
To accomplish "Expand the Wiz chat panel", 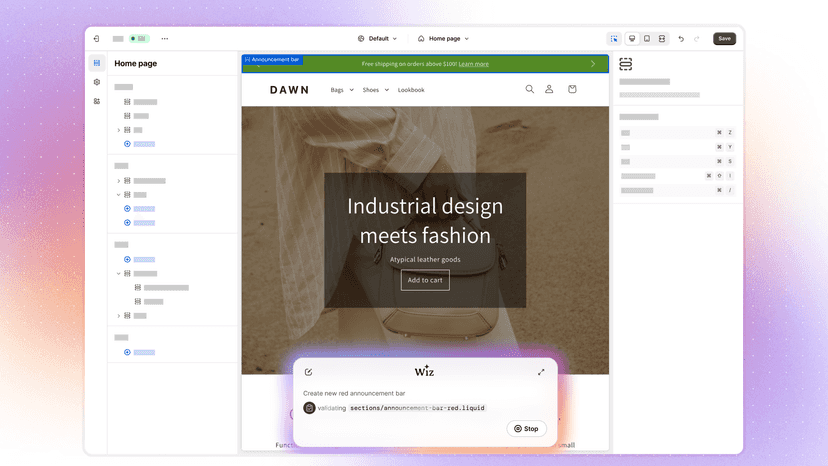I will (541, 372).
